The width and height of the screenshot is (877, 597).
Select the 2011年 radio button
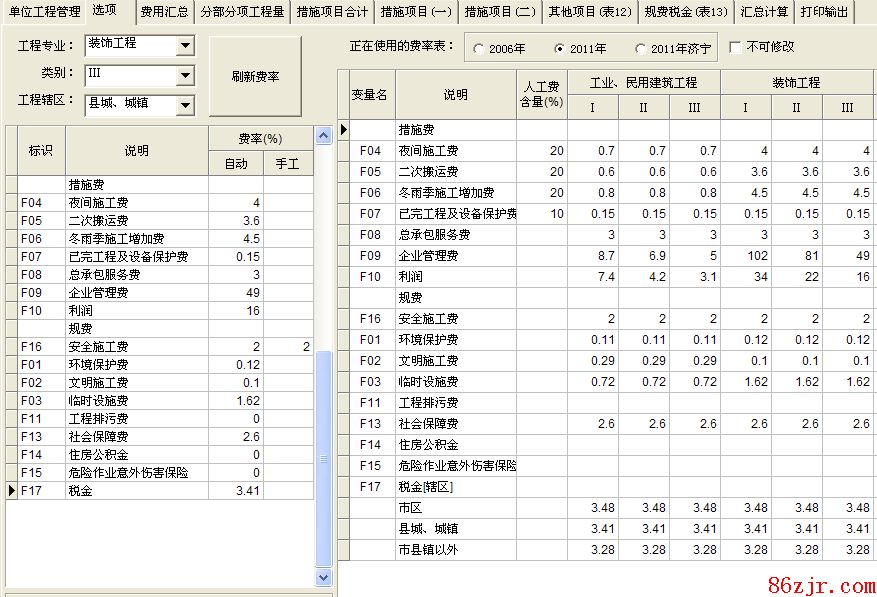click(x=559, y=48)
